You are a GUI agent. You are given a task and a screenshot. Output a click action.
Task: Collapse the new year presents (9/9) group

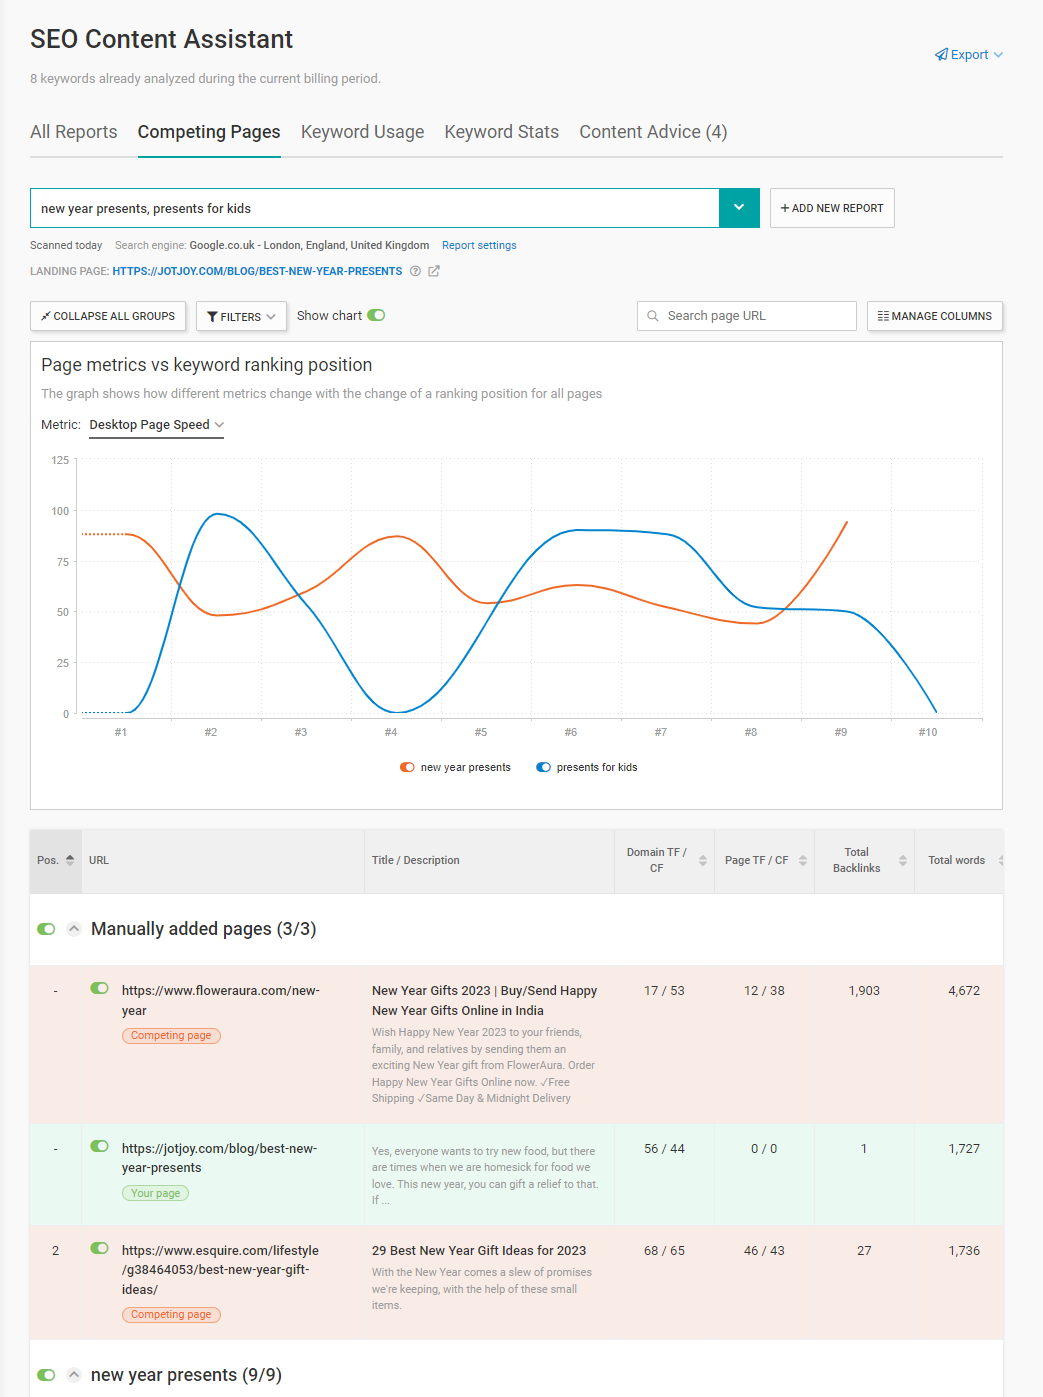(74, 1374)
